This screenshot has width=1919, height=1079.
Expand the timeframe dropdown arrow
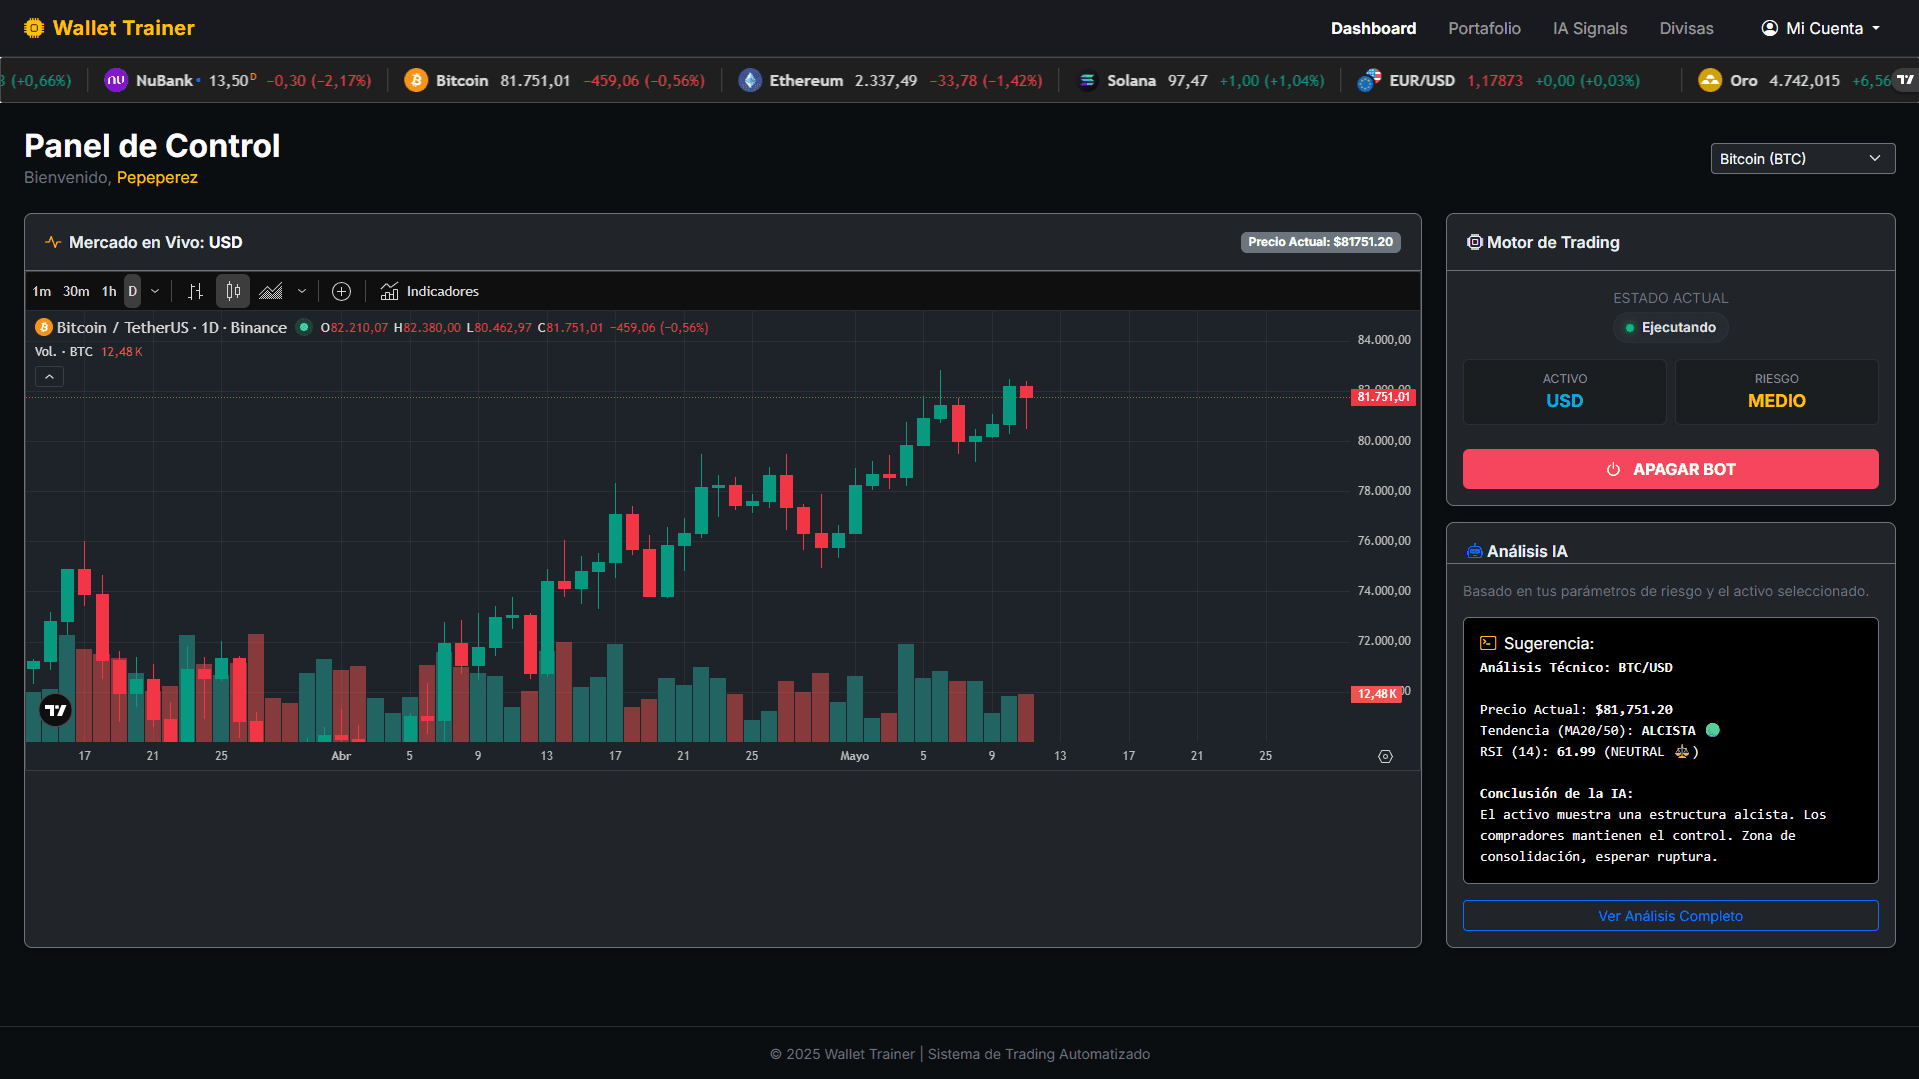point(155,291)
